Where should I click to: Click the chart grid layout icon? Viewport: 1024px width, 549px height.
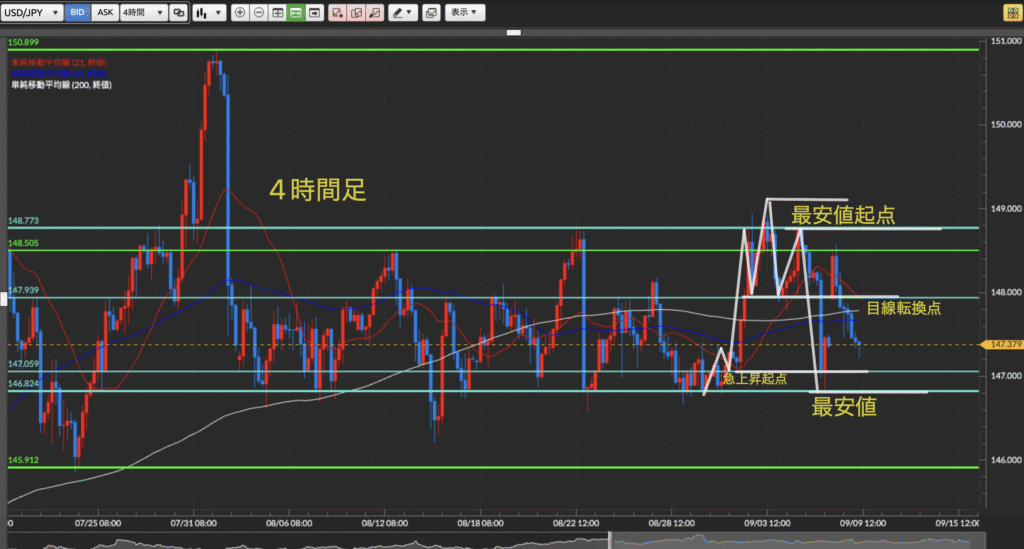pyautogui.click(x=278, y=12)
